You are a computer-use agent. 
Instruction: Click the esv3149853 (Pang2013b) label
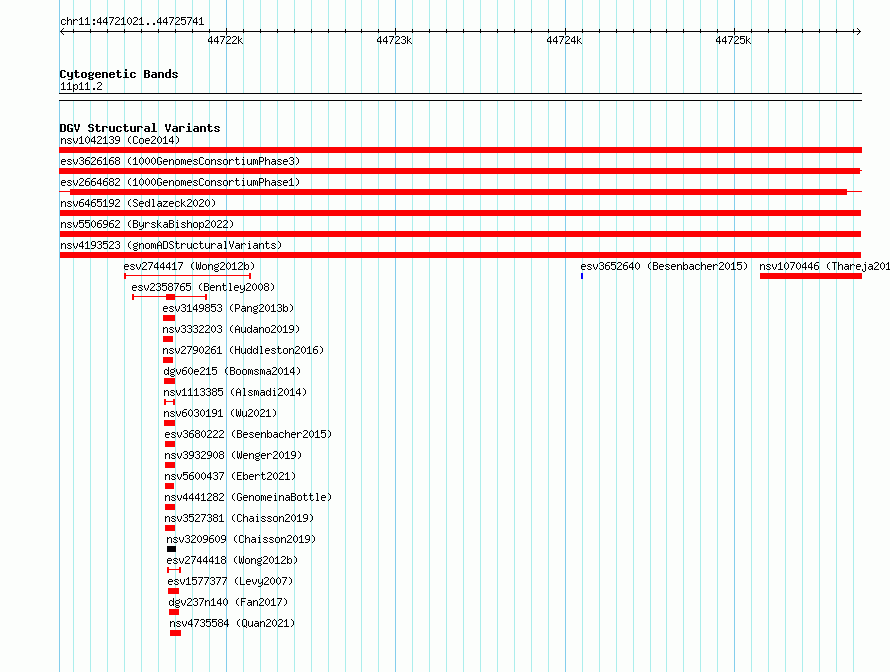(228, 308)
